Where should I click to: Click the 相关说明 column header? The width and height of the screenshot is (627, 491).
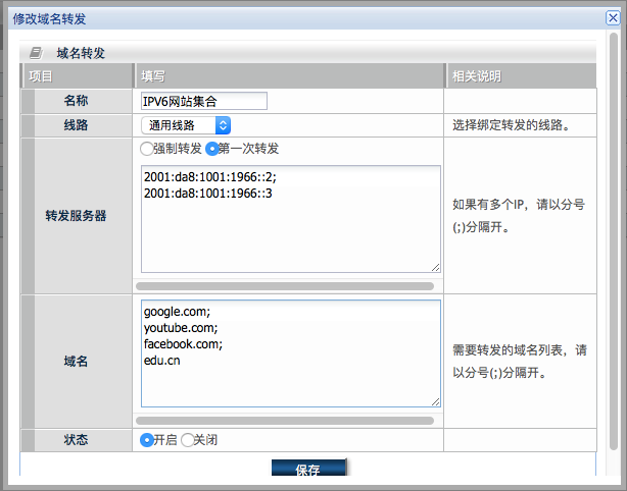pos(521,76)
